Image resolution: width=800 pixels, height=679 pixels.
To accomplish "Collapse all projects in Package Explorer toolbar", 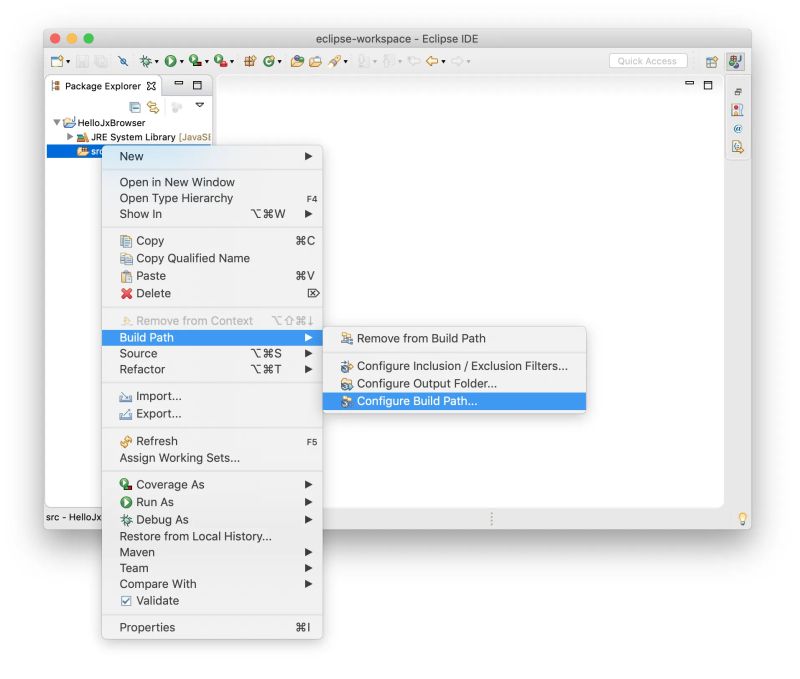I will 134,105.
